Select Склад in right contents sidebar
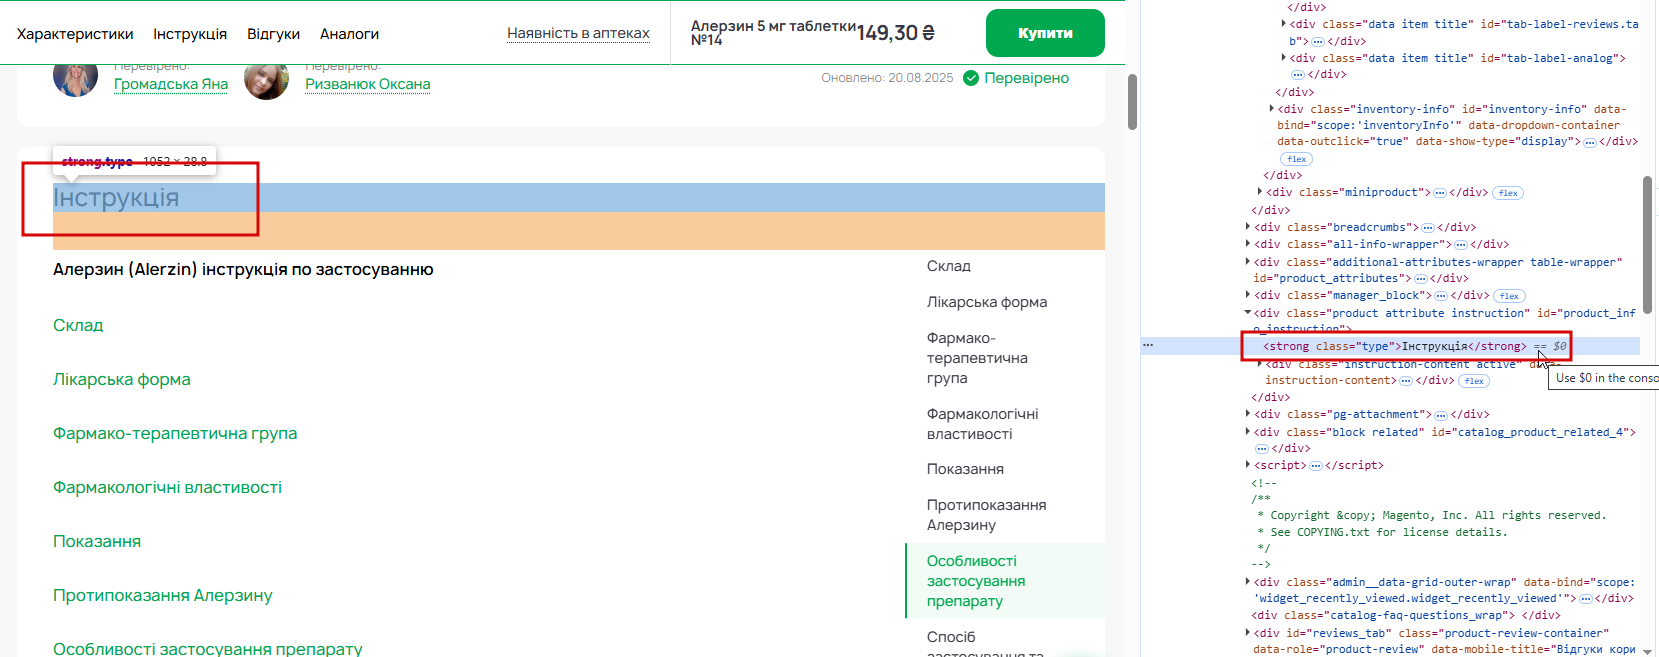Screen dimensions: 1659x657 tap(949, 266)
